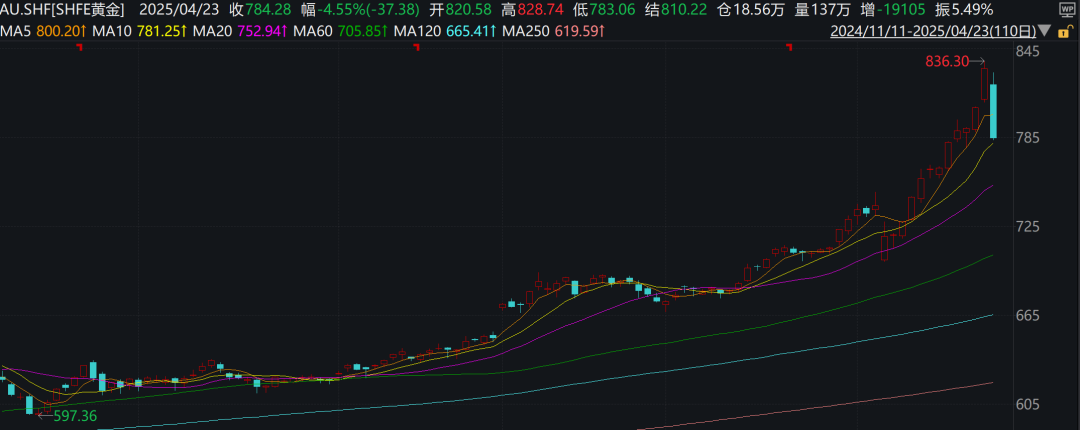
Task: Click the 597.36 low price arrow marker
Action: click(x=68, y=416)
